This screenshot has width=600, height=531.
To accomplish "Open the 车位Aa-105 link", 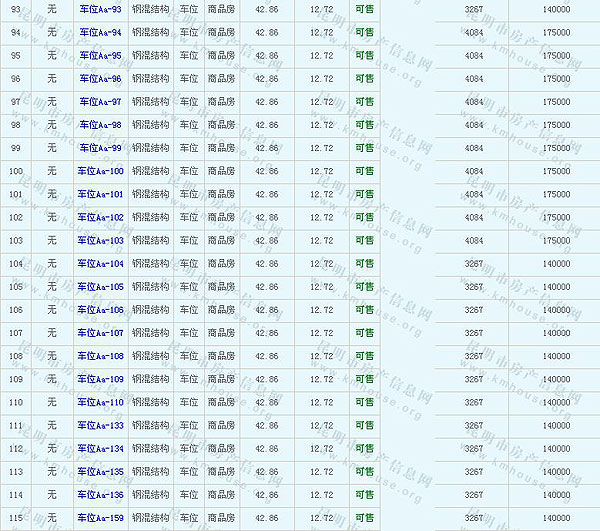I will coord(101,287).
